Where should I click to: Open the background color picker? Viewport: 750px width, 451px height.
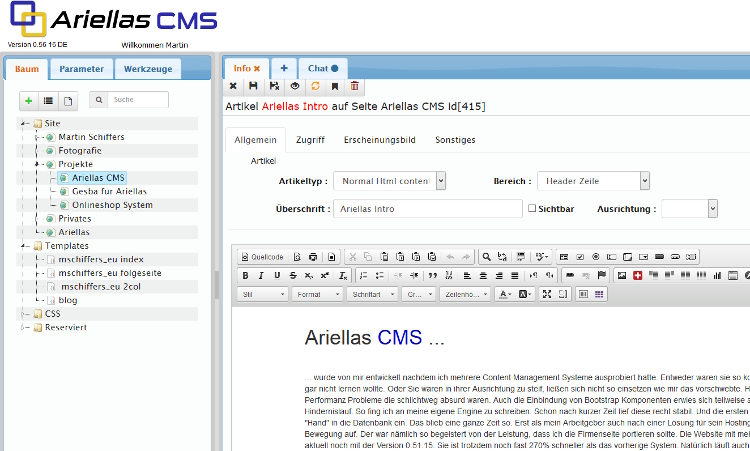(525, 294)
